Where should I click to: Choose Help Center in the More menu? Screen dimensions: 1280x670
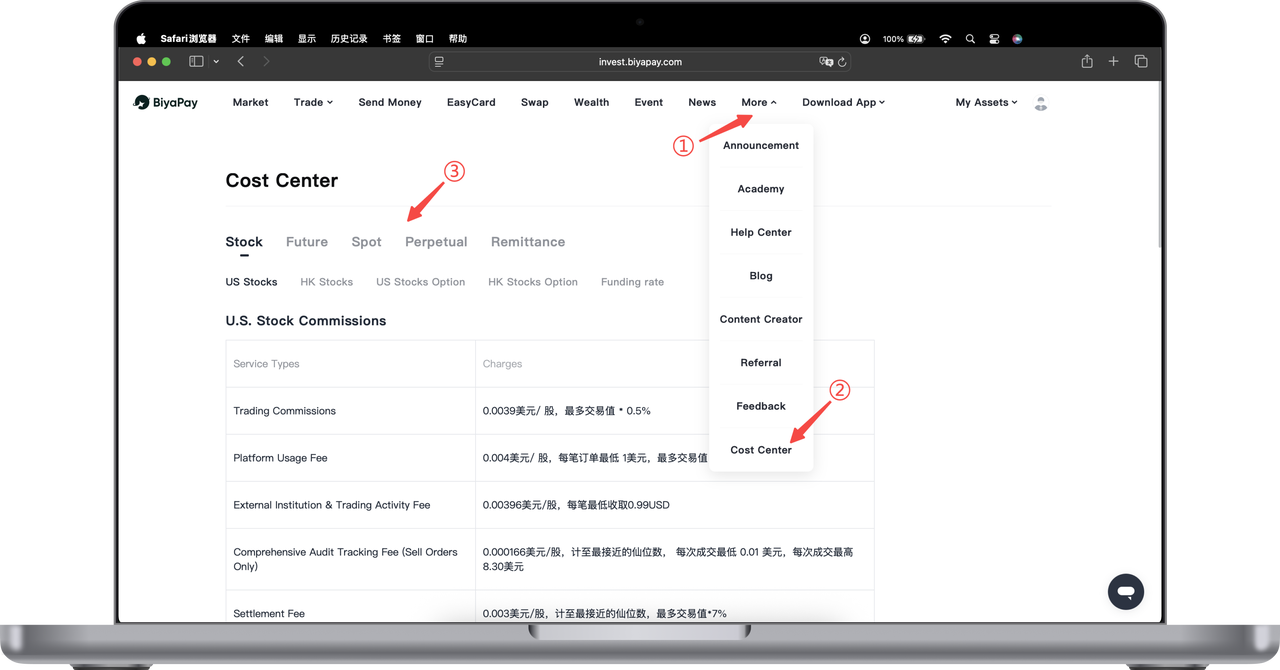[x=761, y=232]
